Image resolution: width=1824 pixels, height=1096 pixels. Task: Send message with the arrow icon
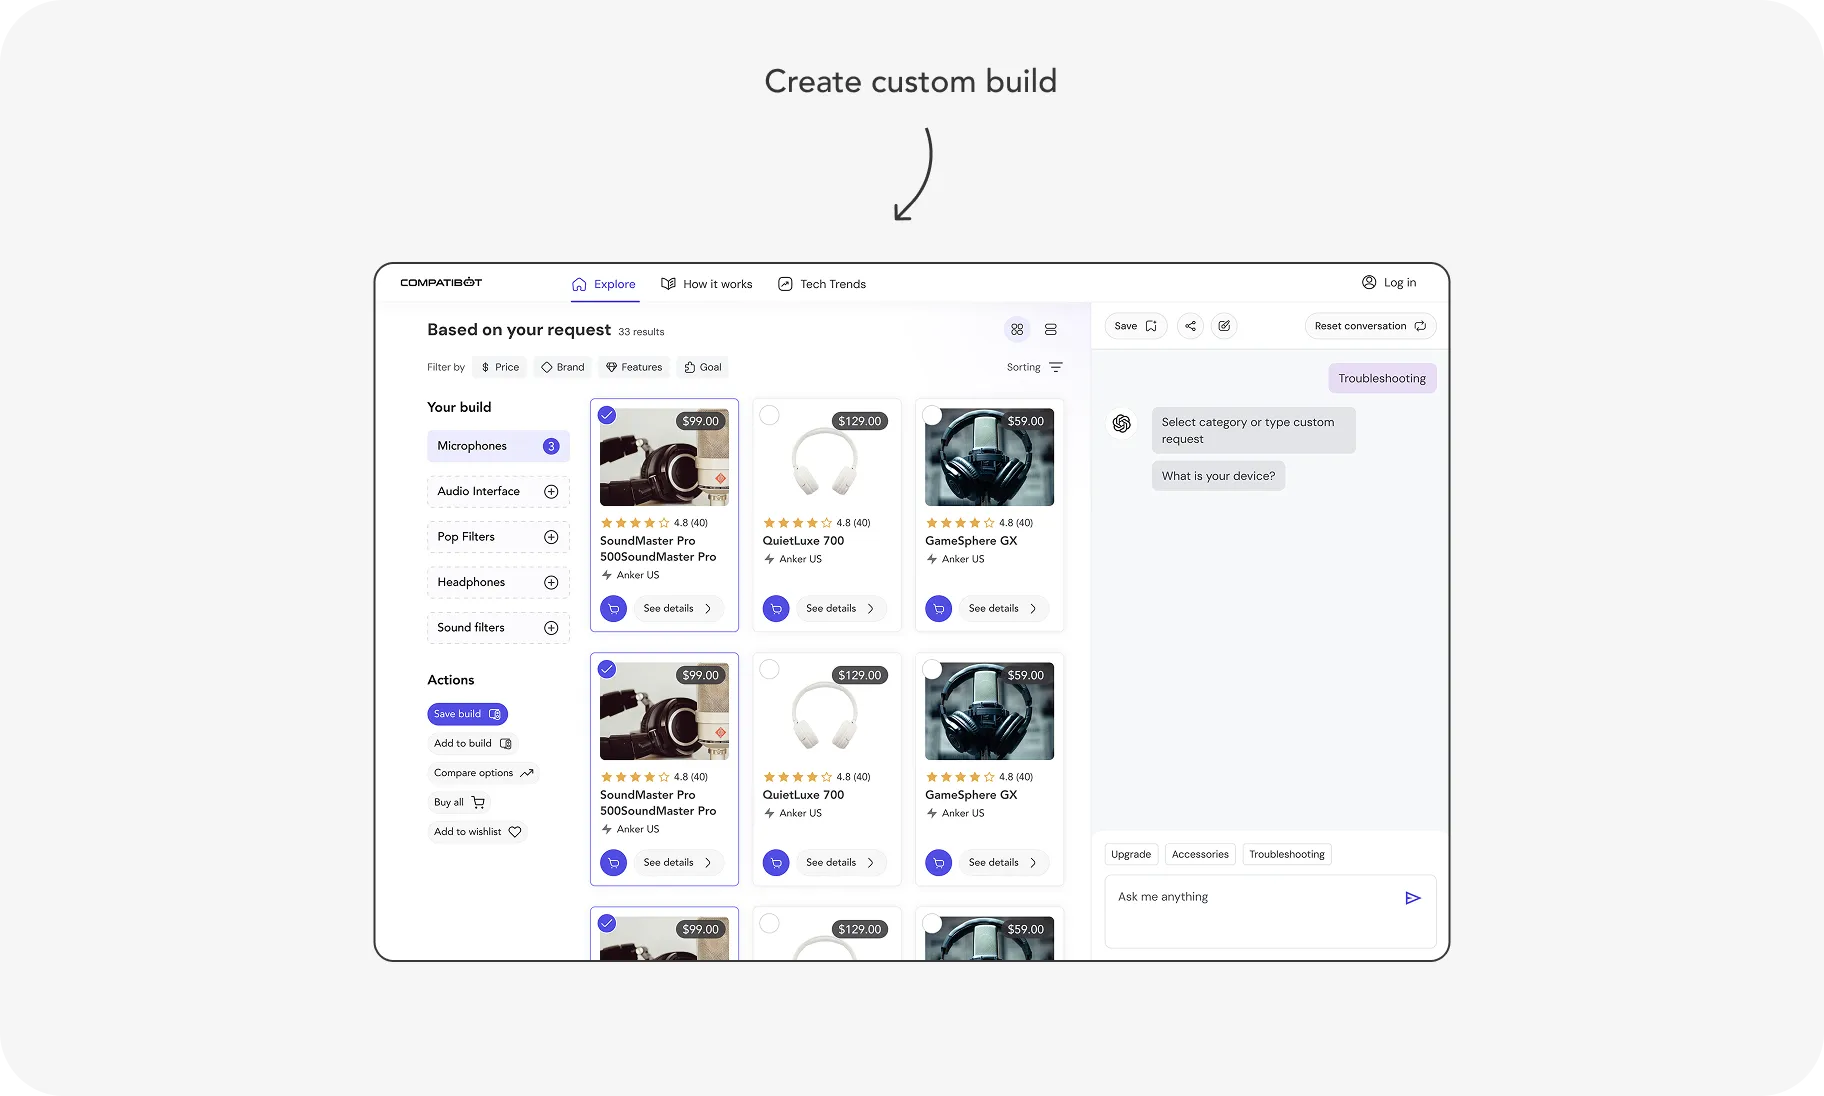[1412, 898]
